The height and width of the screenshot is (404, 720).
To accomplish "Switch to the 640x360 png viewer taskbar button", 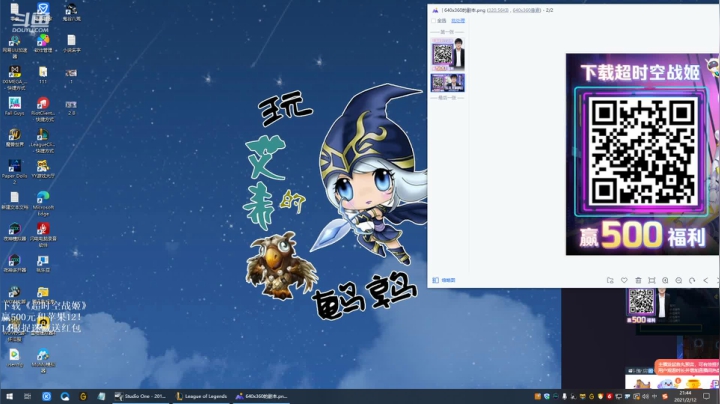I will point(261,396).
